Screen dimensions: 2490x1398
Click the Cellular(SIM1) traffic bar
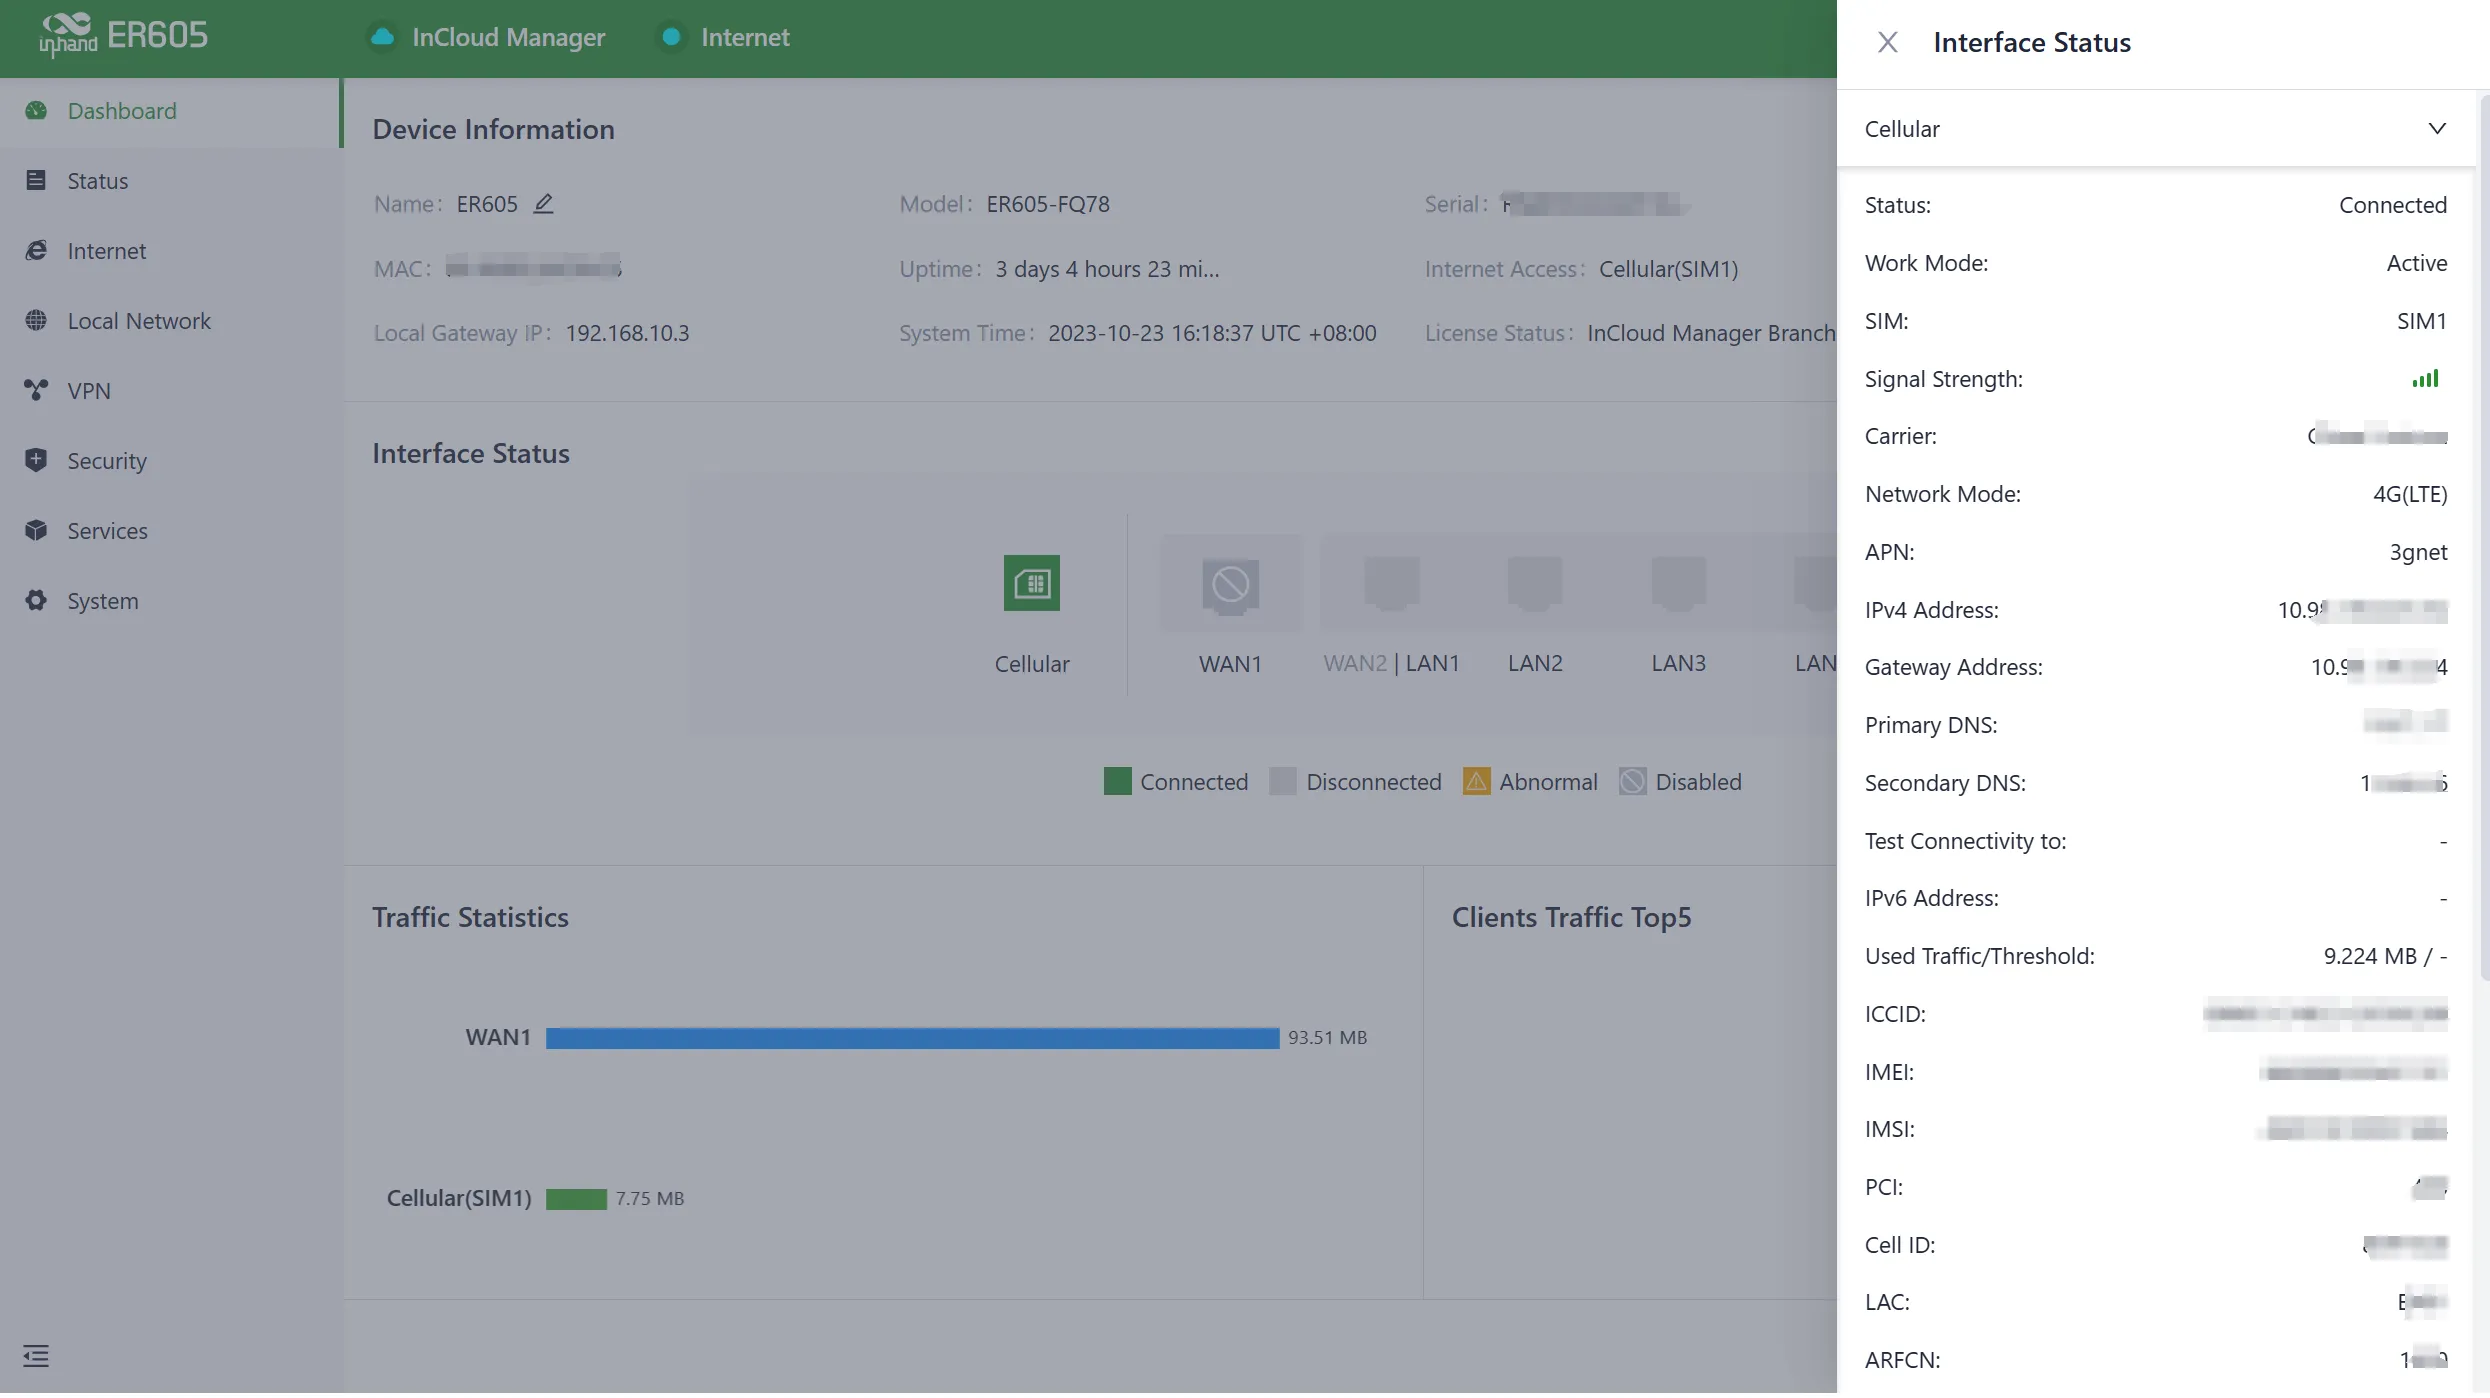pyautogui.click(x=576, y=1201)
